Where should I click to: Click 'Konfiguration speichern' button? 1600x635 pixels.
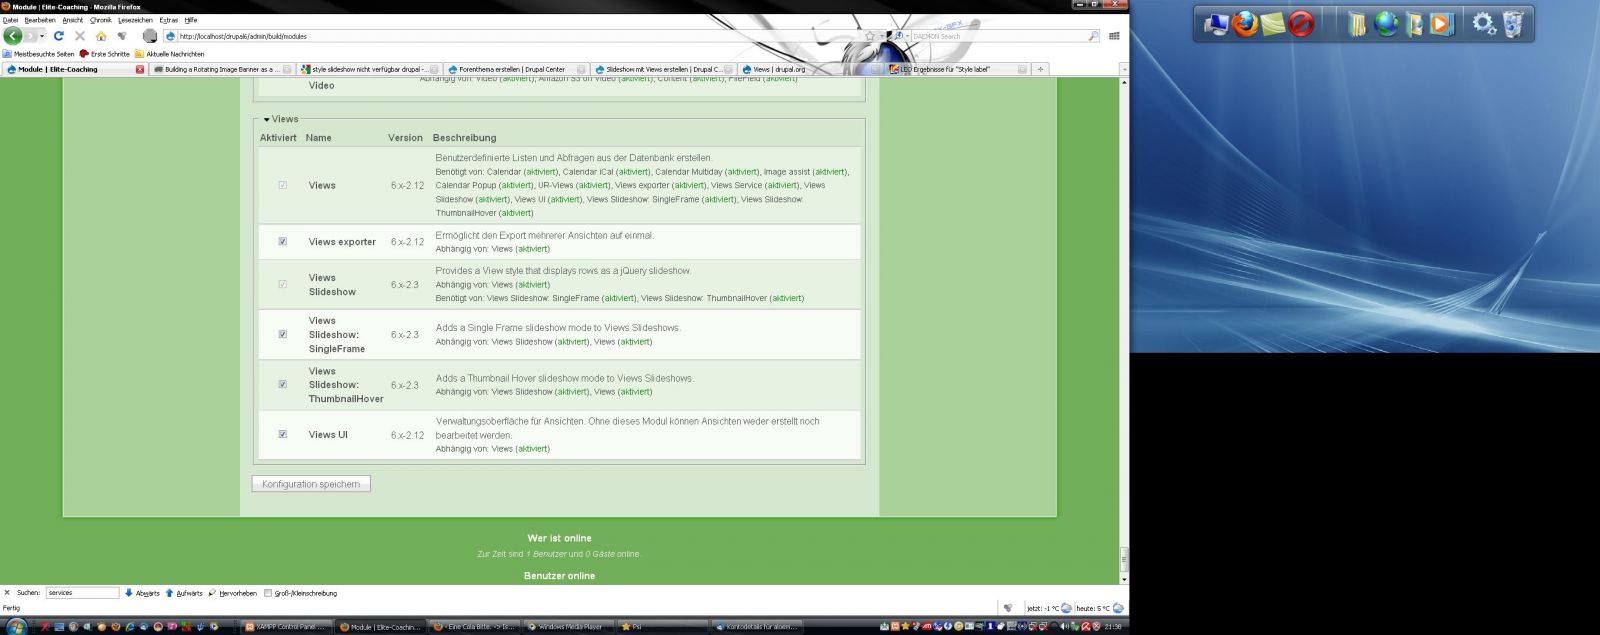tap(311, 484)
